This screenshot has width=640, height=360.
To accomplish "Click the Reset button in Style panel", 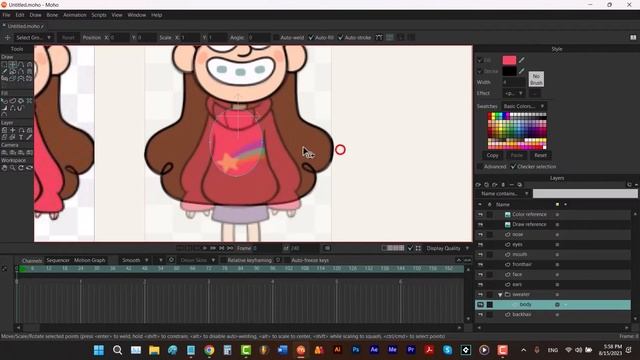I will point(540,155).
